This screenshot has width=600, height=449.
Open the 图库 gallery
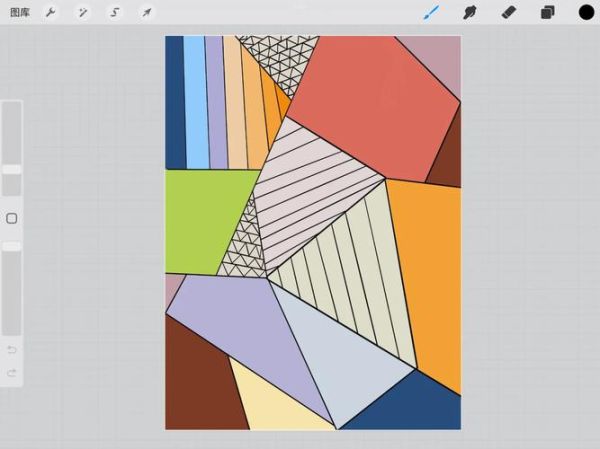(19, 13)
